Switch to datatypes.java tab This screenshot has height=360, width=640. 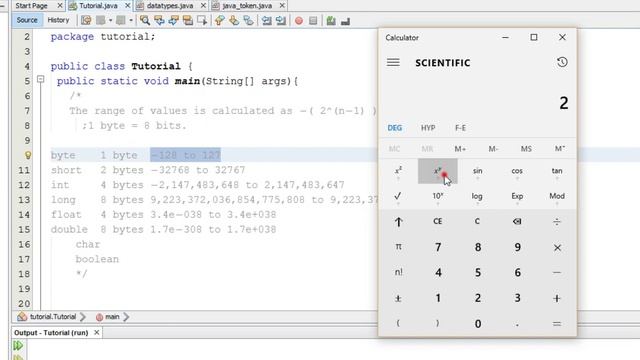pos(170,6)
